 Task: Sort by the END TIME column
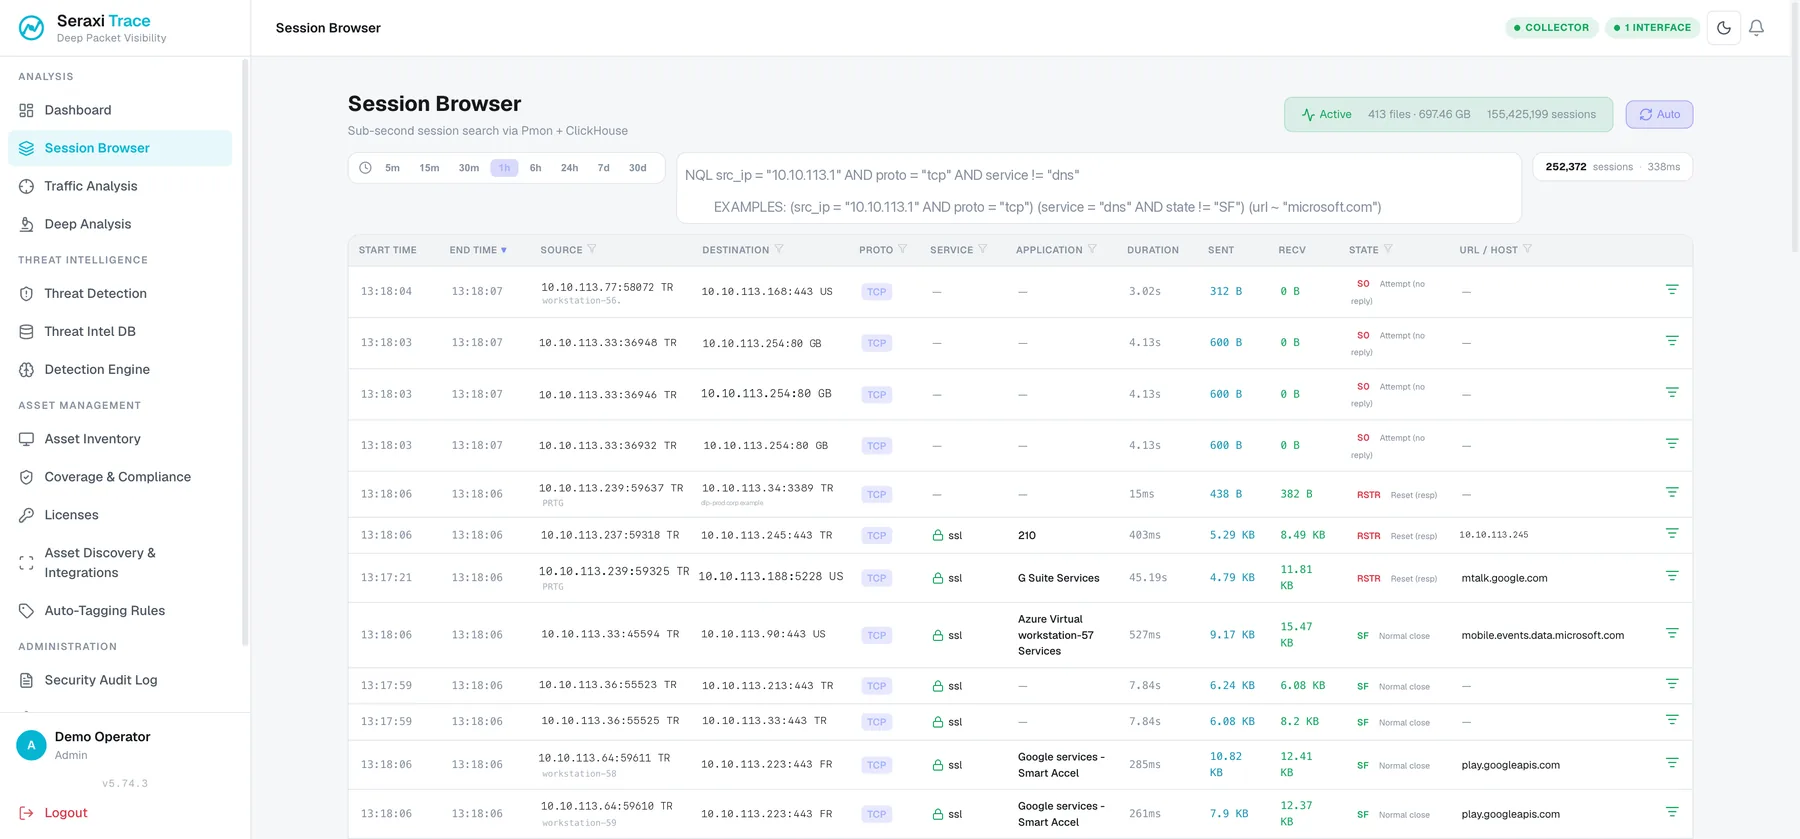click(478, 250)
